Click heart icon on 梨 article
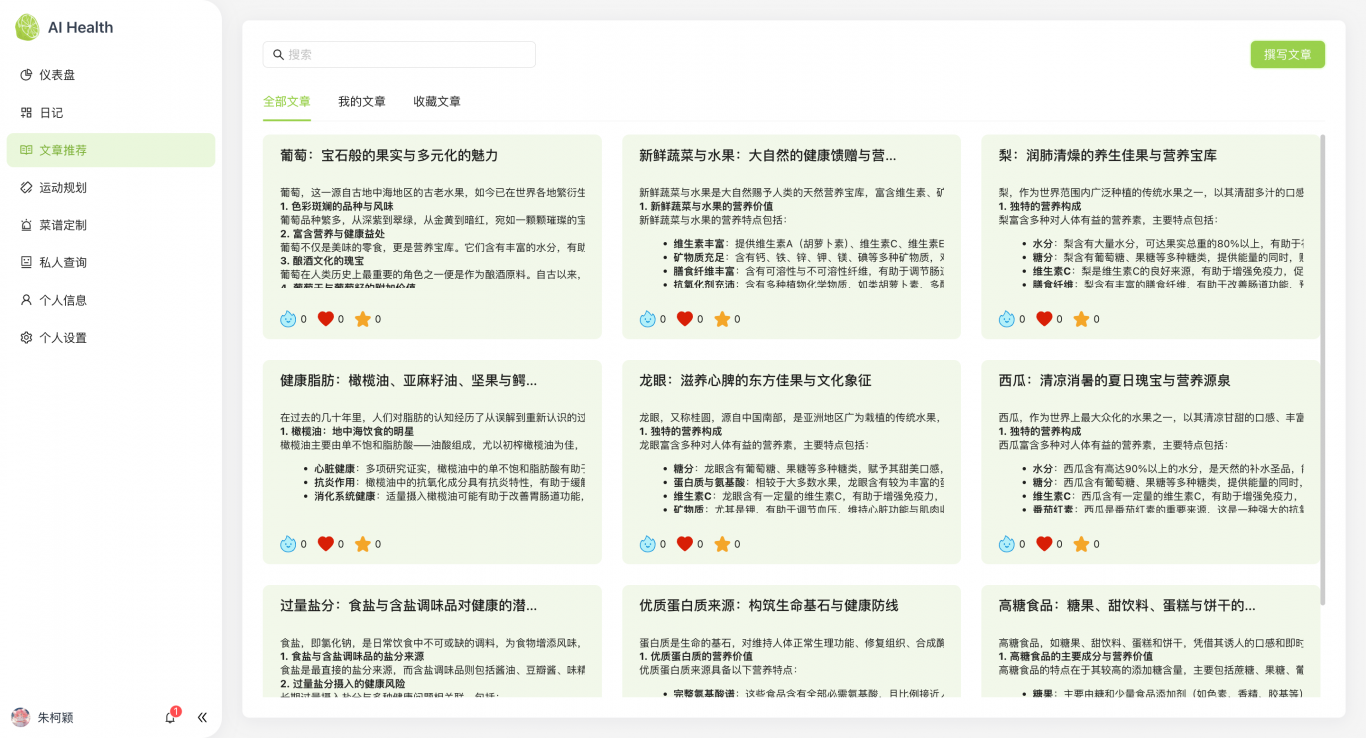This screenshot has height=738, width=1366. coord(1044,319)
